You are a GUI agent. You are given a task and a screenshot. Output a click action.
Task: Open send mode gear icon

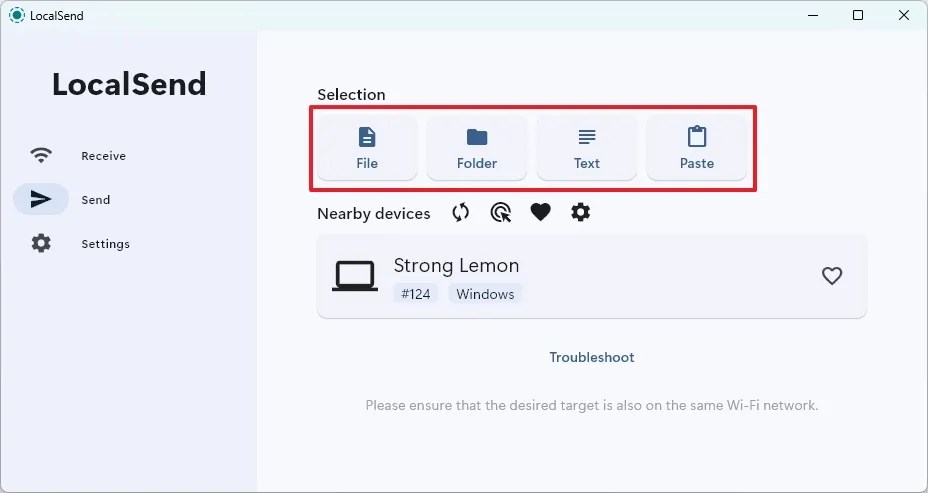tap(581, 212)
